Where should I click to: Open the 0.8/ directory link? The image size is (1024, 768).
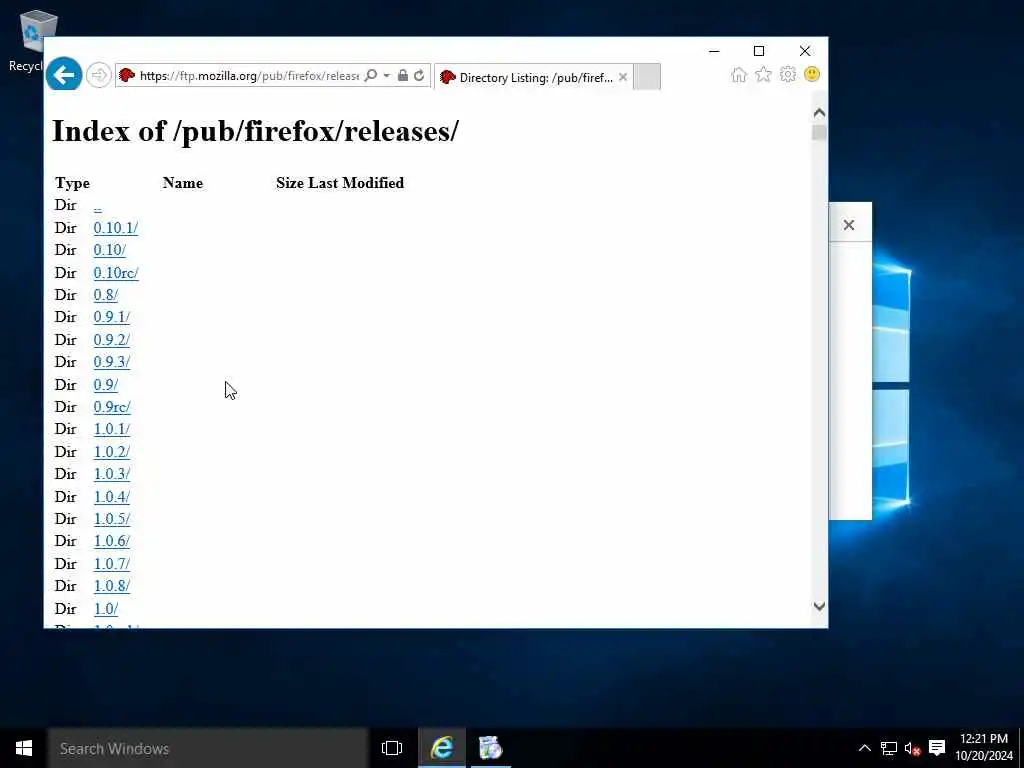click(106, 295)
